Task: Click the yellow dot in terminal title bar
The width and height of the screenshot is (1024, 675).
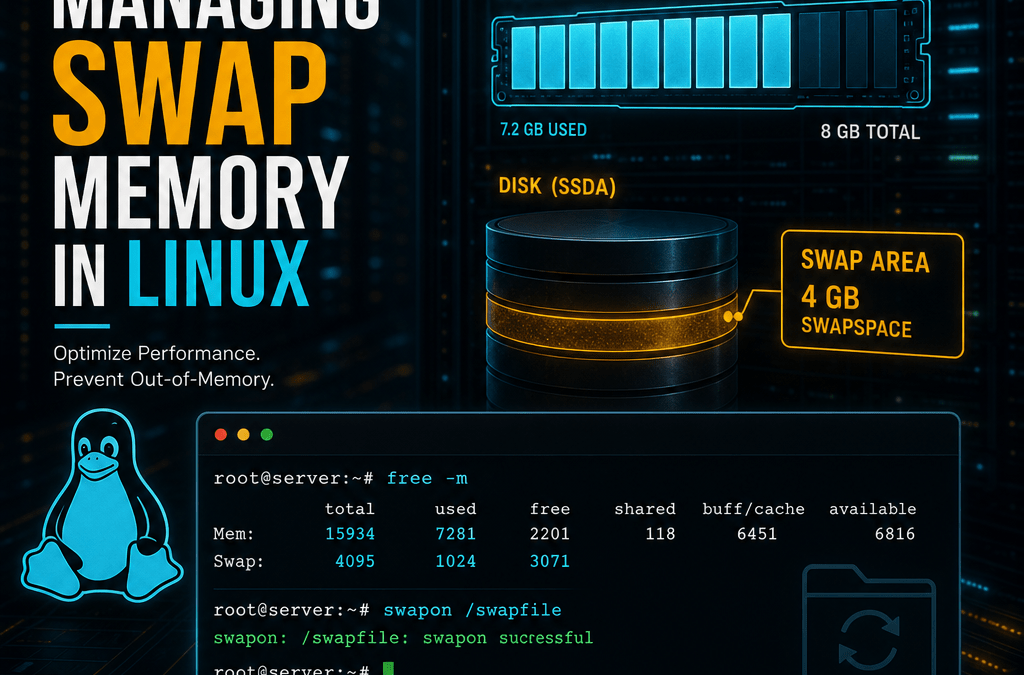Action: [244, 435]
